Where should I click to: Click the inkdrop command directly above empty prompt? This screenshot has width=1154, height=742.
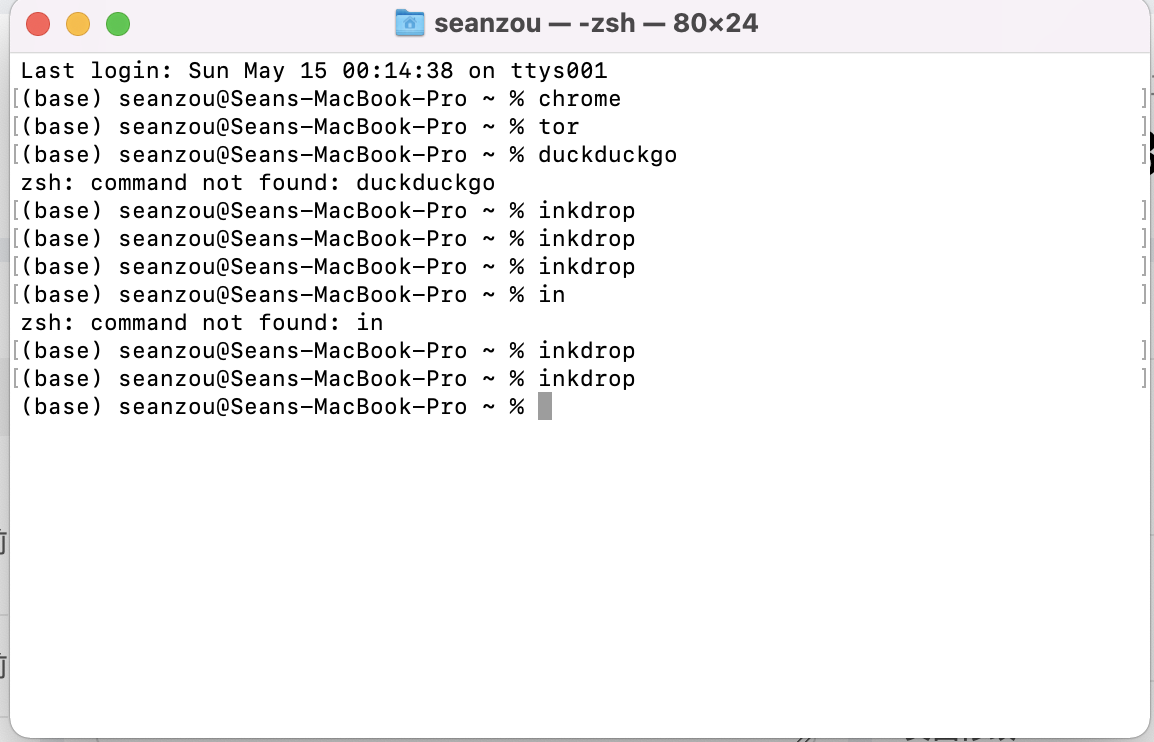(x=586, y=378)
